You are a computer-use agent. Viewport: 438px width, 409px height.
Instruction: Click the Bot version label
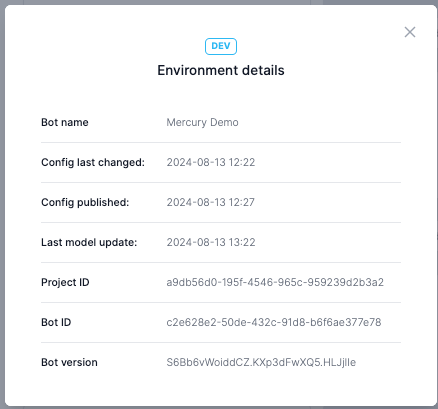[69, 362]
